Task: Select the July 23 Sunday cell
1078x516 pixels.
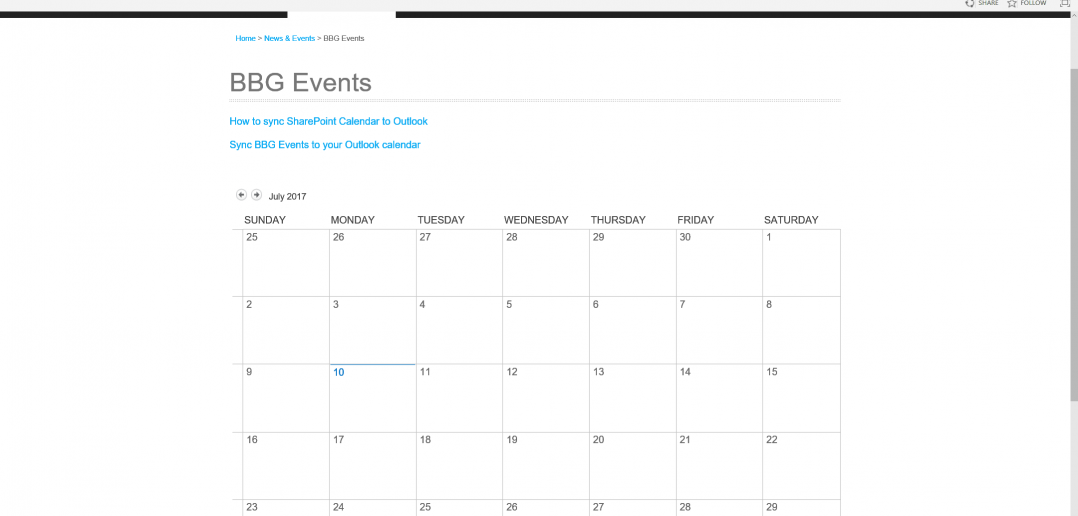Action: pos(286,508)
